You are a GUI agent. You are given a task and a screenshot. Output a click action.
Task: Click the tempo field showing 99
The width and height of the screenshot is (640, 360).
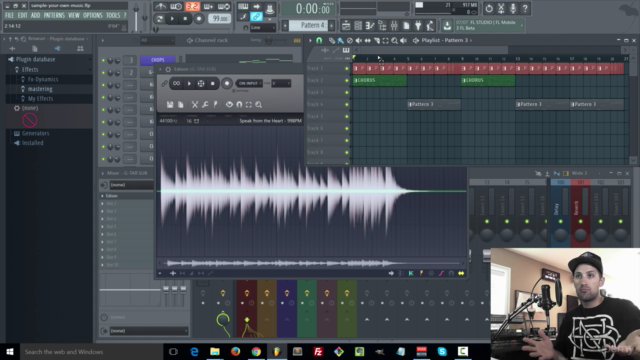(x=219, y=19)
